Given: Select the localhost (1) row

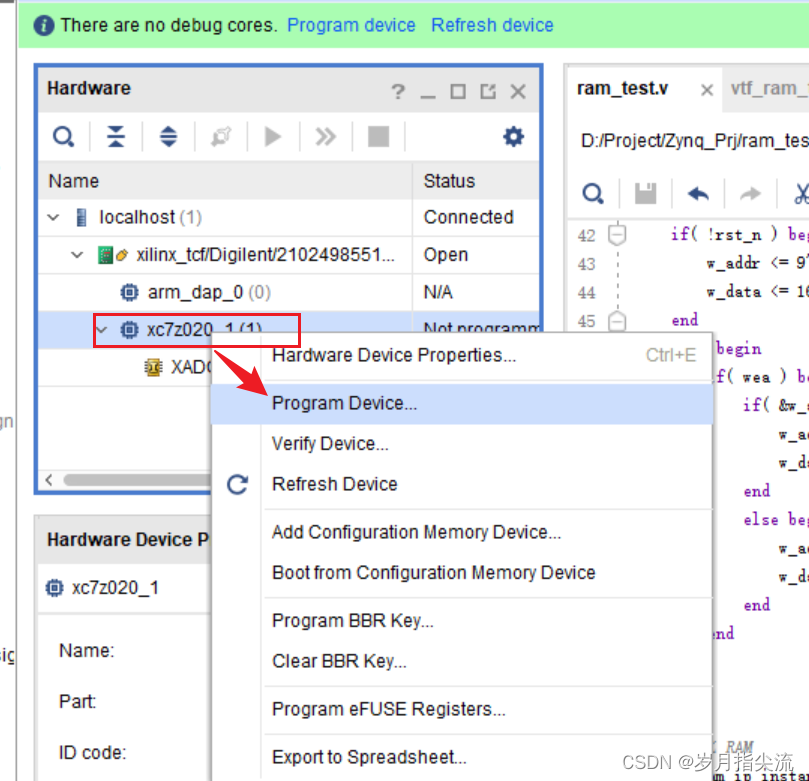Looking at the screenshot, I should (x=289, y=217).
